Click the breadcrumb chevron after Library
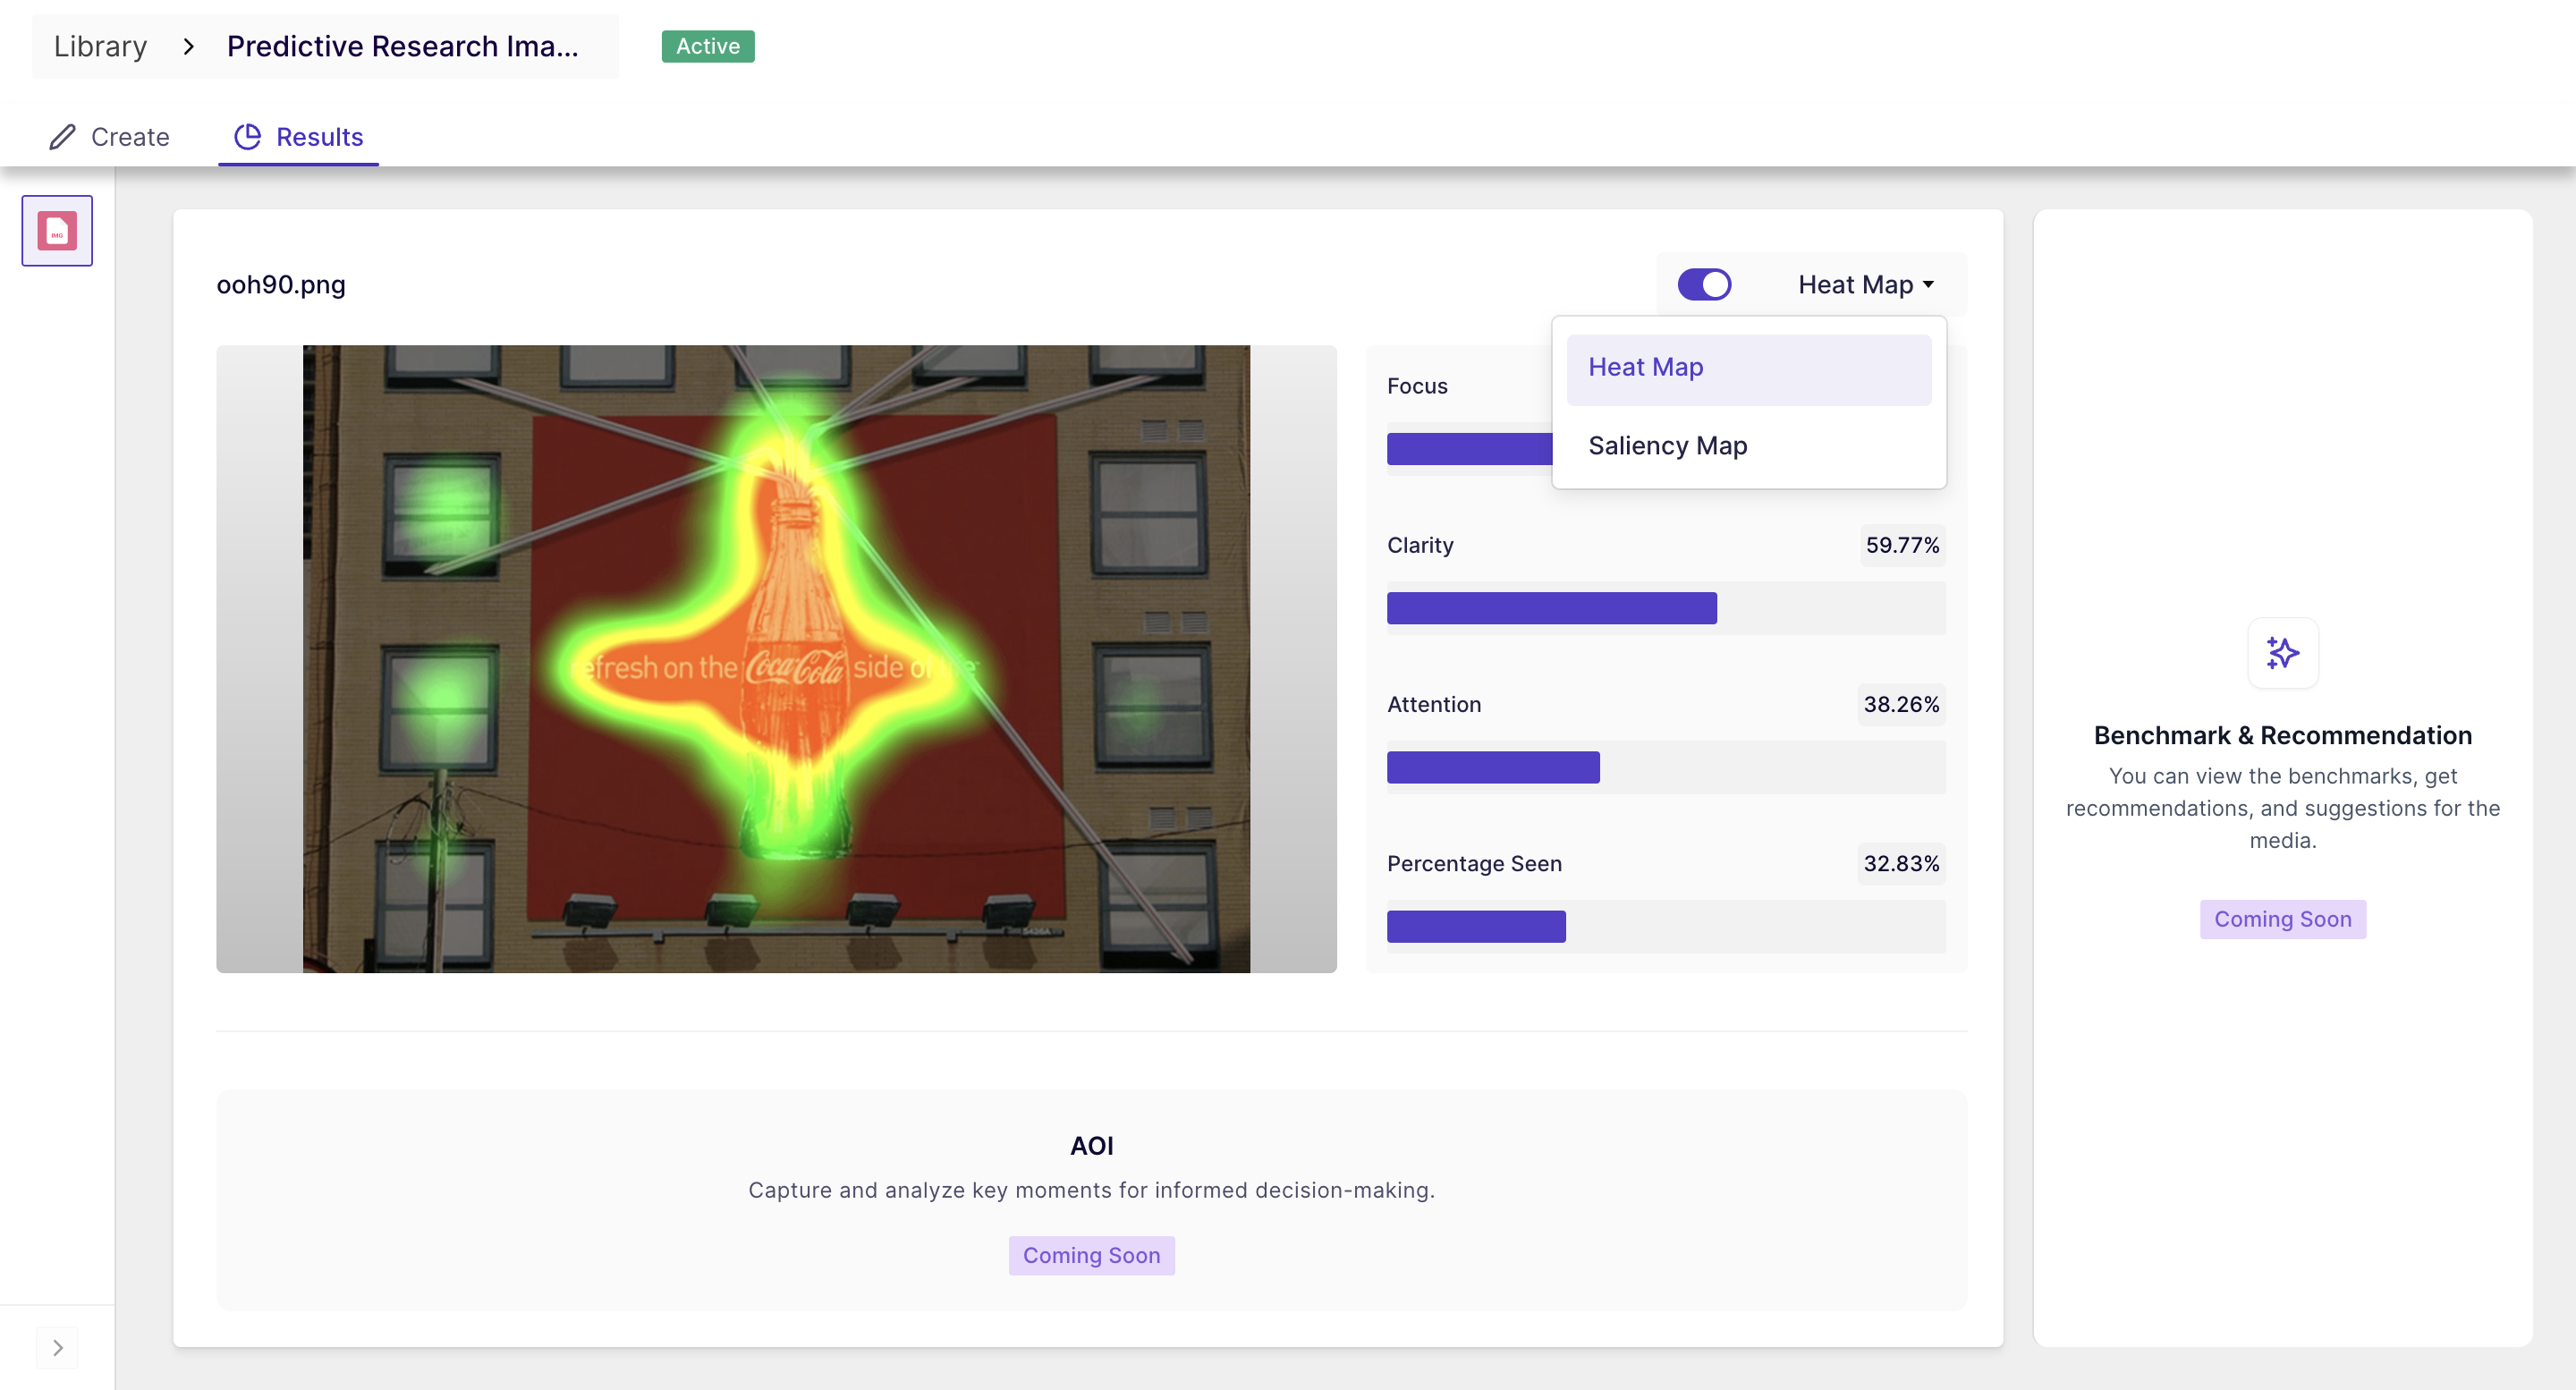This screenshot has height=1390, width=2576. point(188,47)
